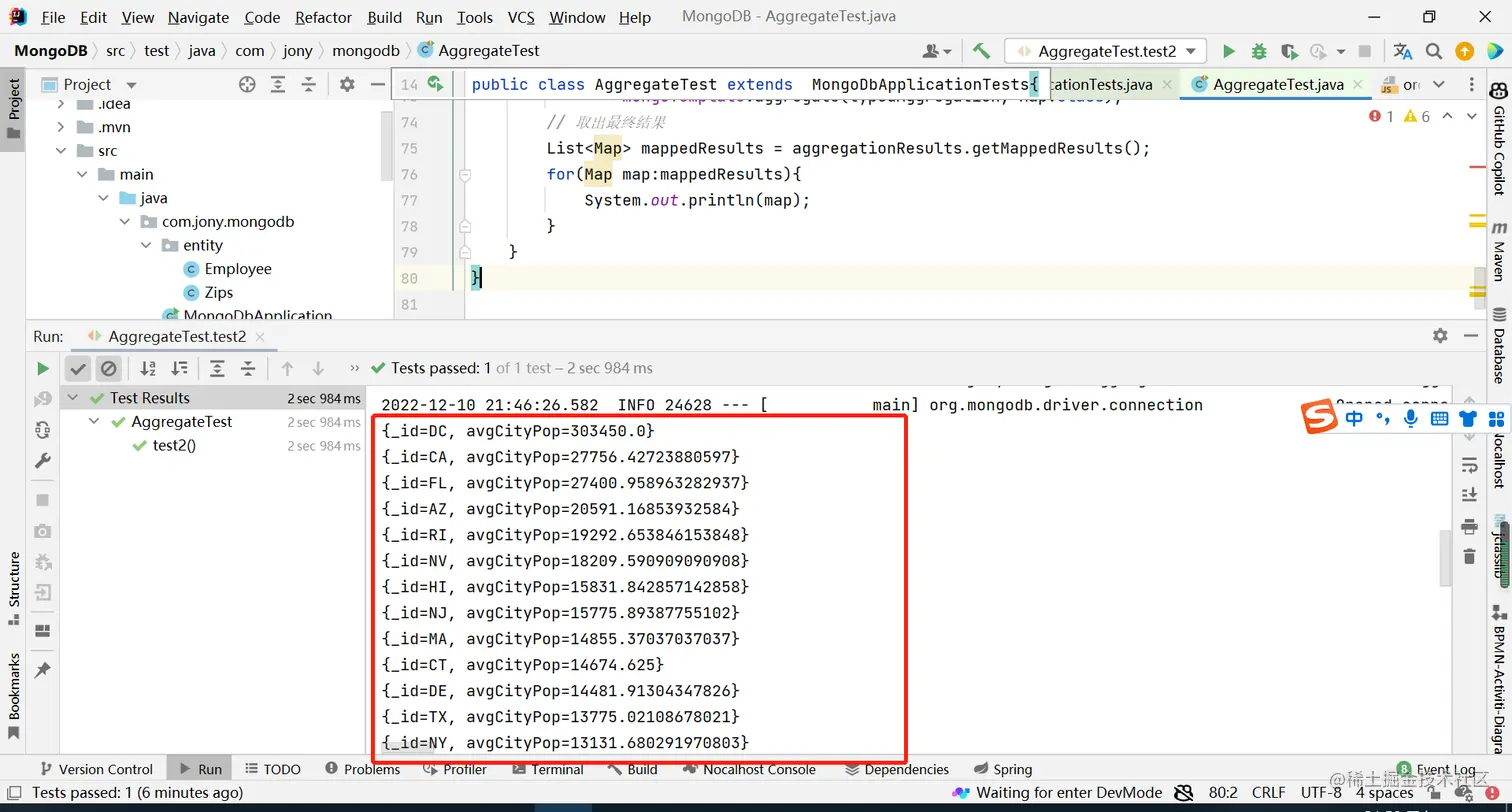Open Run panel settings gear
This screenshot has width=1512, height=812.
(x=1440, y=336)
